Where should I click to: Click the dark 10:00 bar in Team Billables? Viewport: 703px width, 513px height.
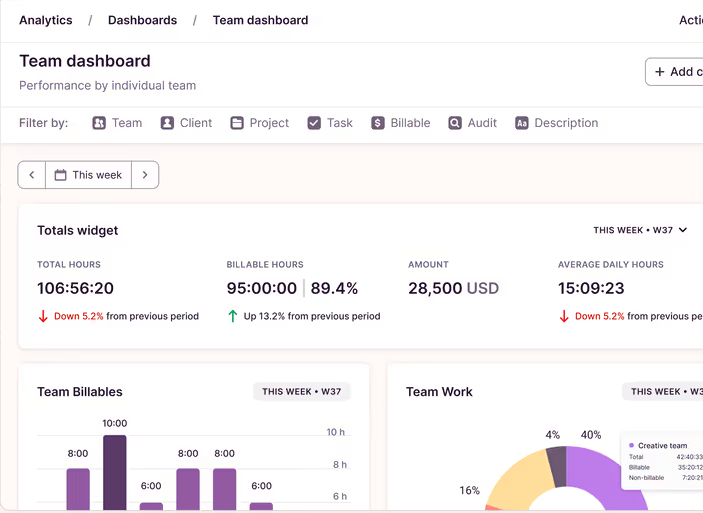[x=115, y=472]
